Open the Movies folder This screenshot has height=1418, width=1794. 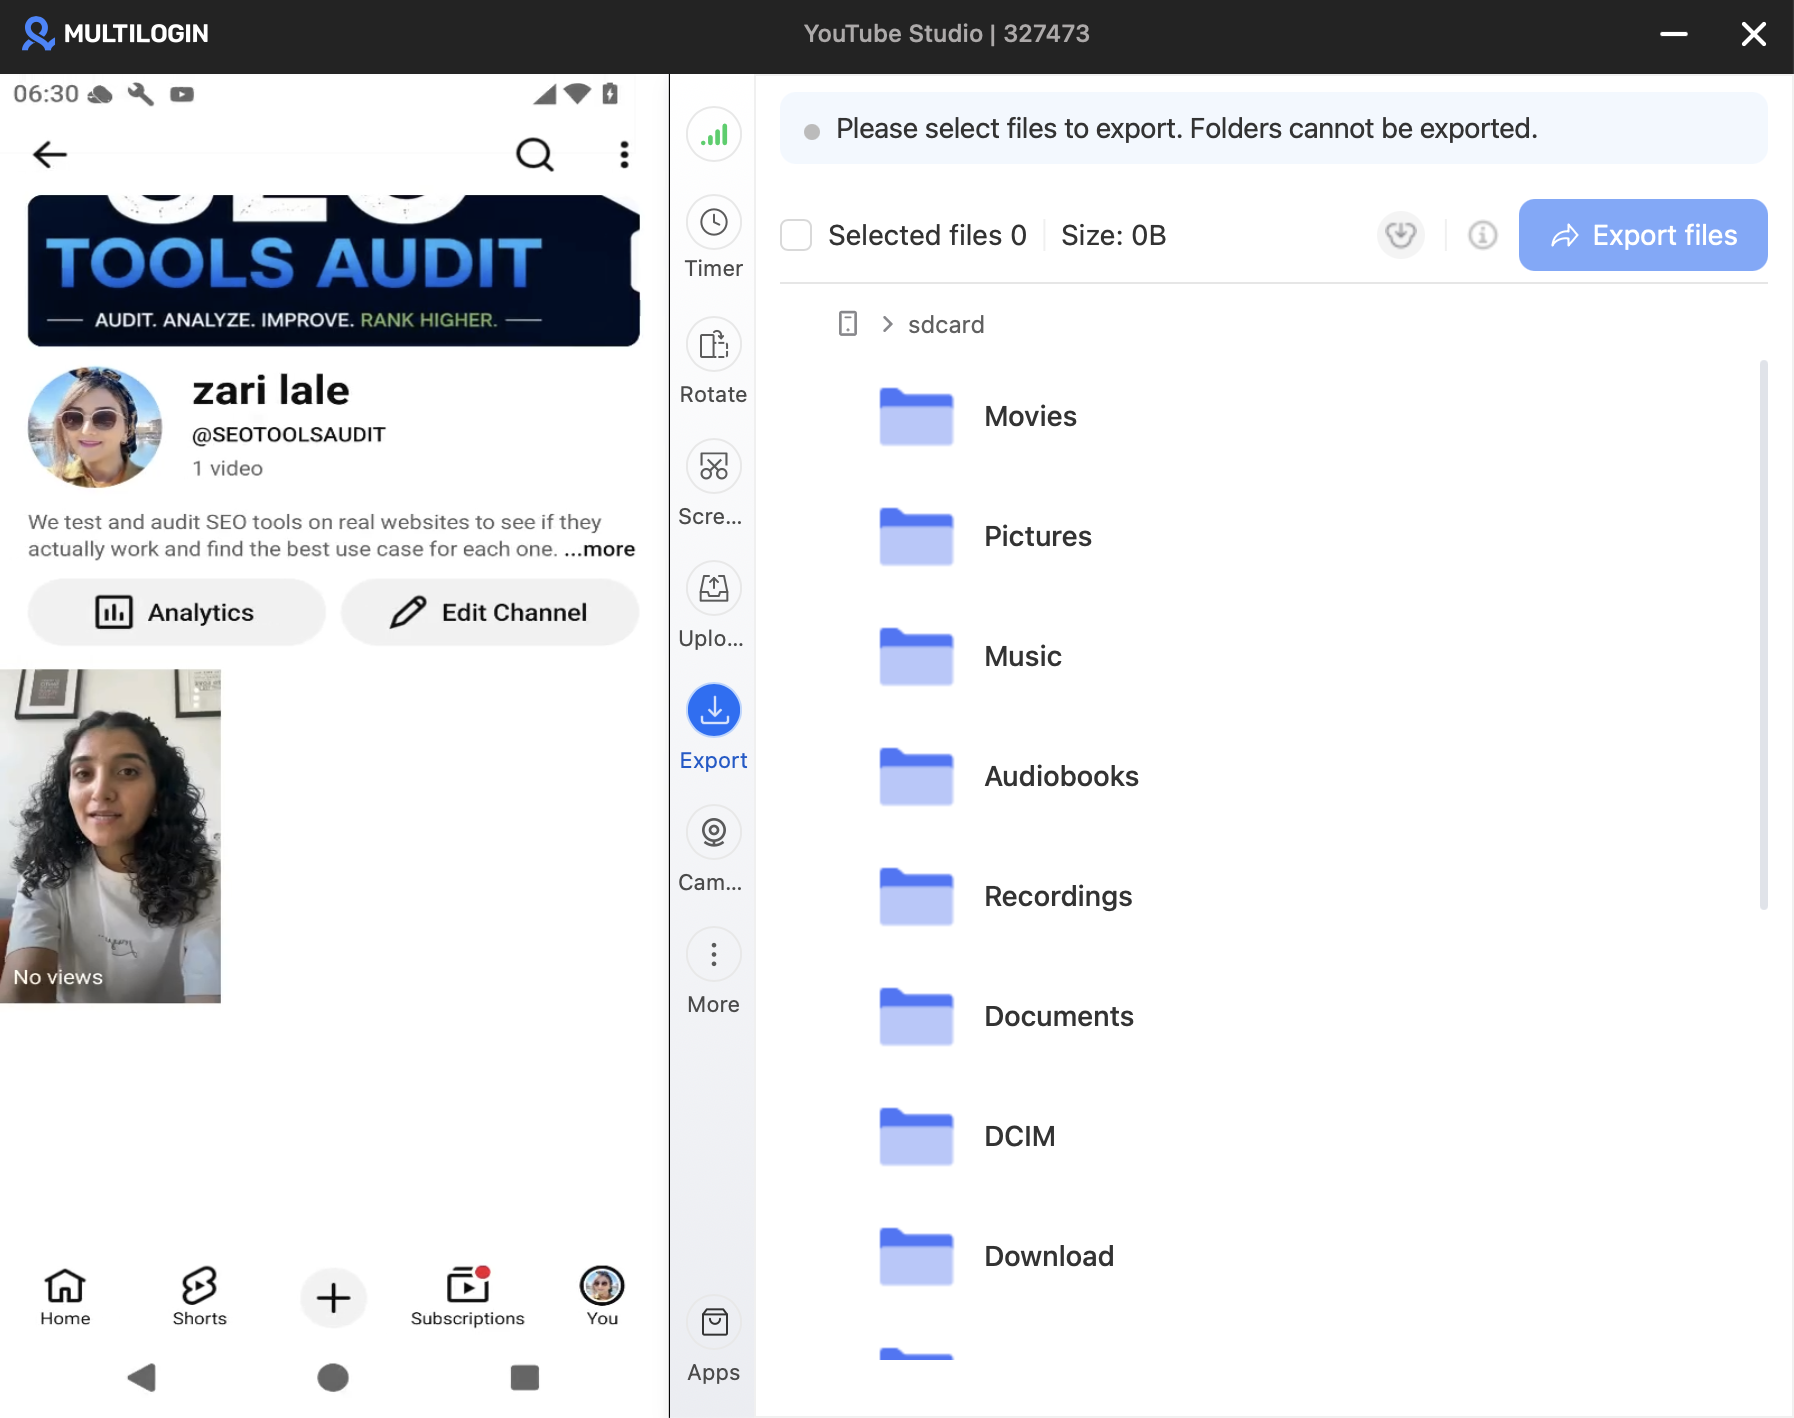coord(1030,416)
